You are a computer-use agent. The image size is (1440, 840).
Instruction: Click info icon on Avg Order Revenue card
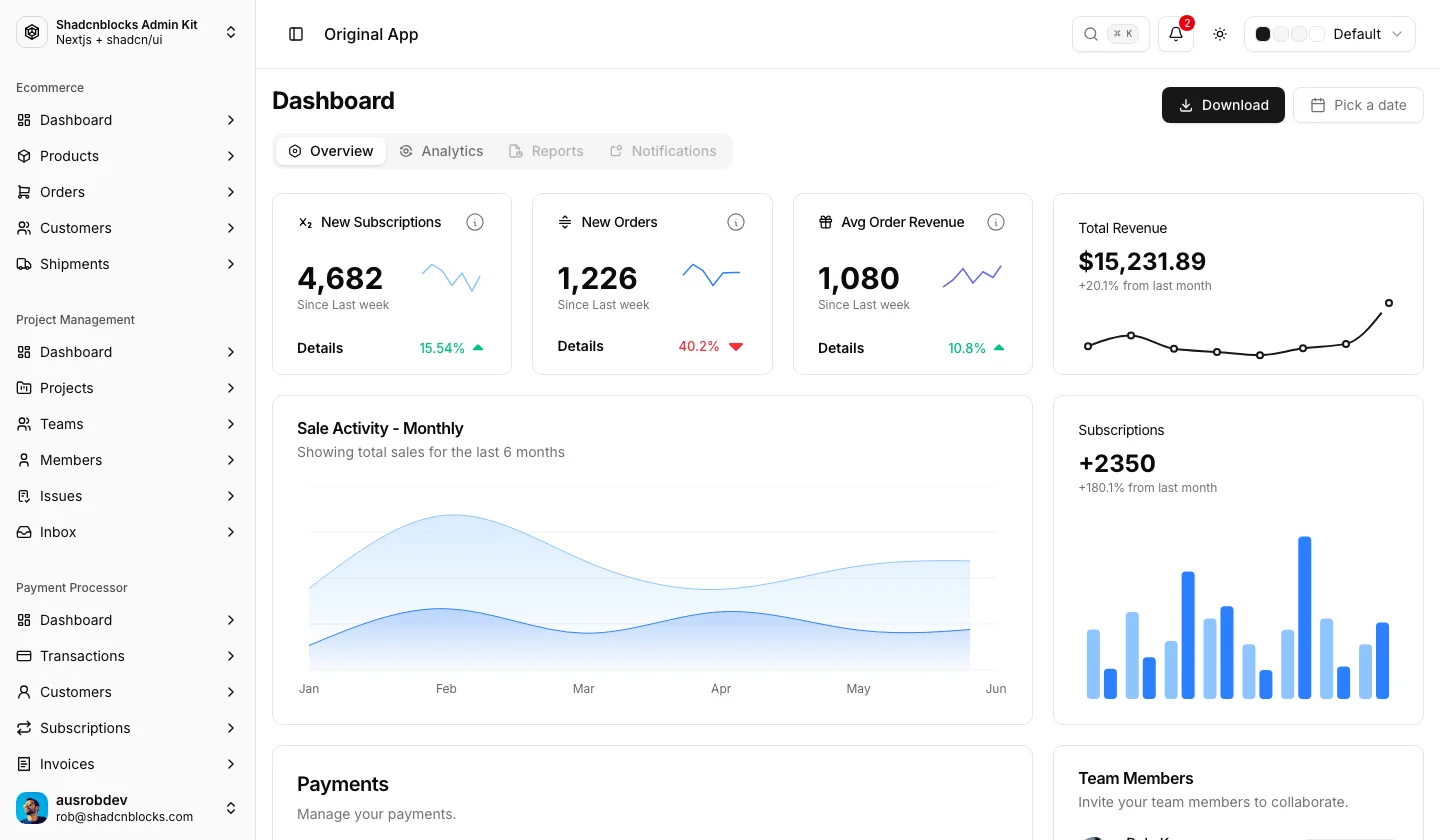tap(996, 222)
